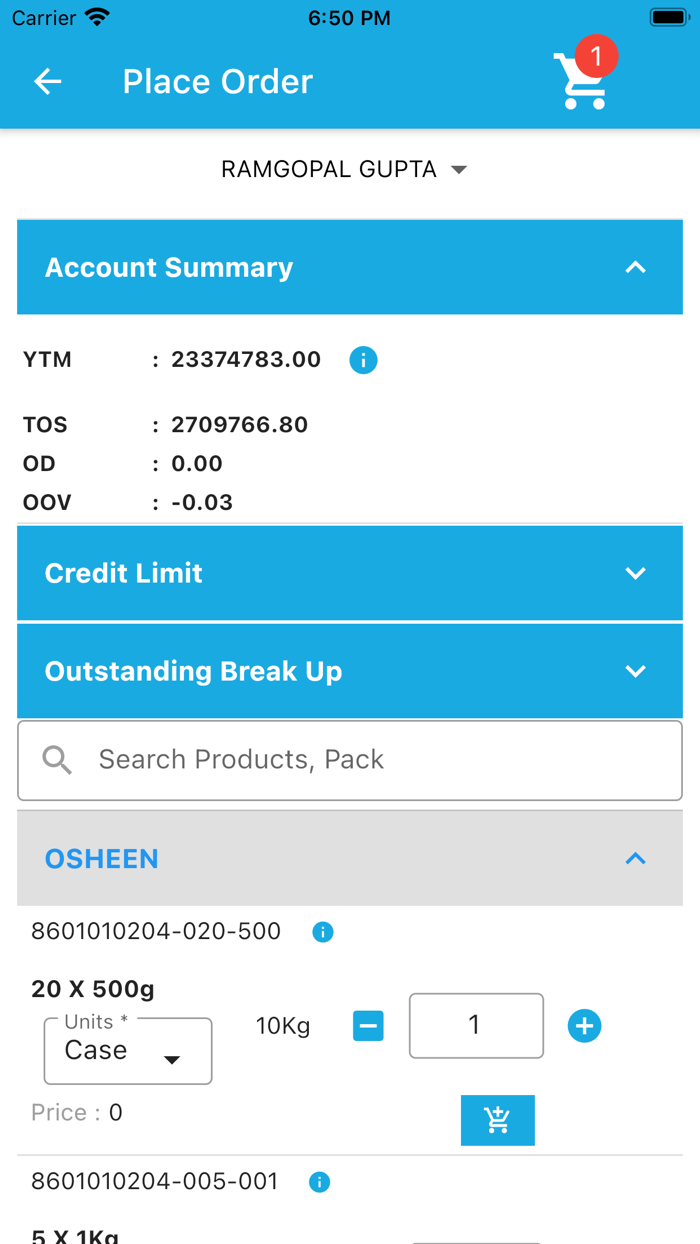Tap the back arrow on Place Order screen

[x=47, y=82]
